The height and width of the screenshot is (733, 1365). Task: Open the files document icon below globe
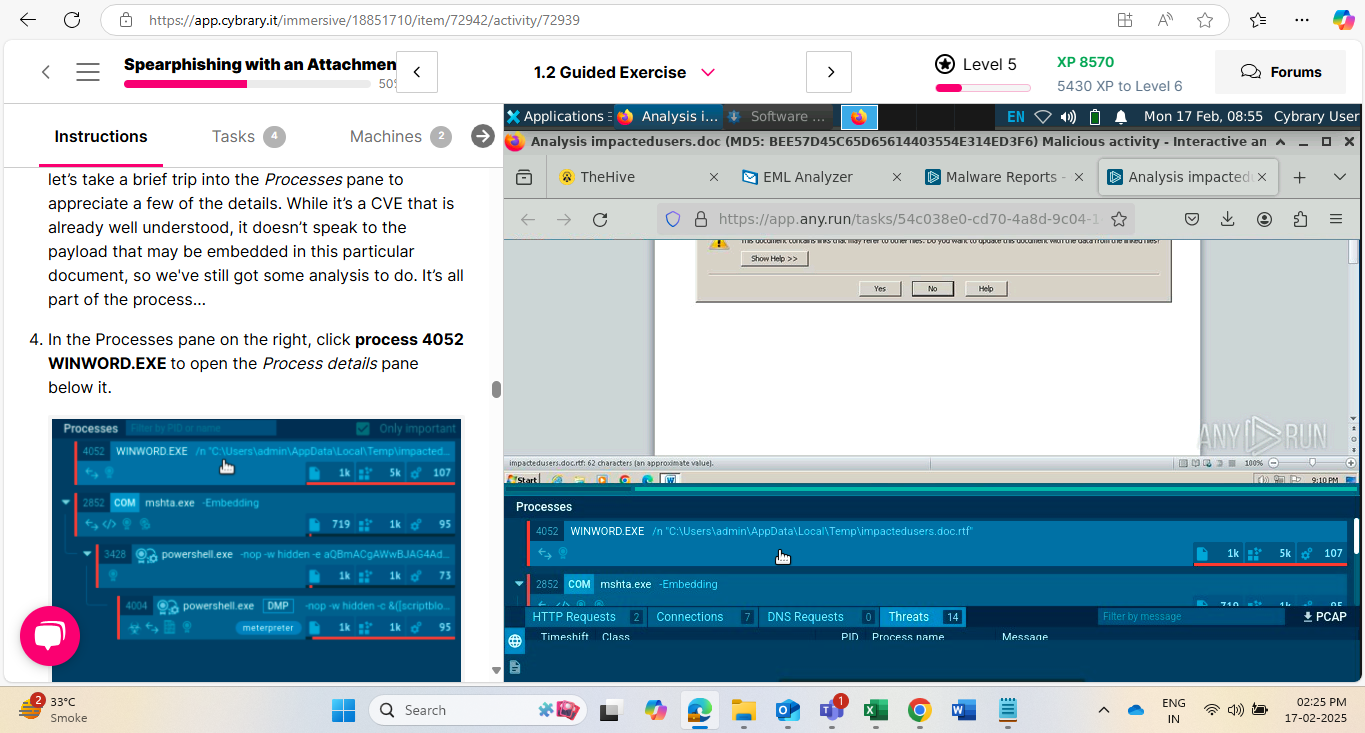pyautogui.click(x=515, y=666)
